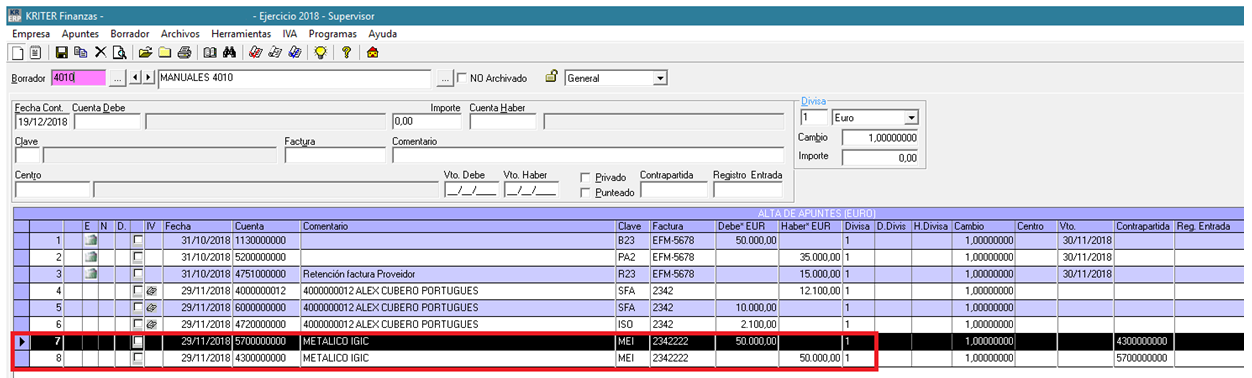1252x378 pixels.
Task: Open the Archivos menu
Action: click(x=181, y=33)
